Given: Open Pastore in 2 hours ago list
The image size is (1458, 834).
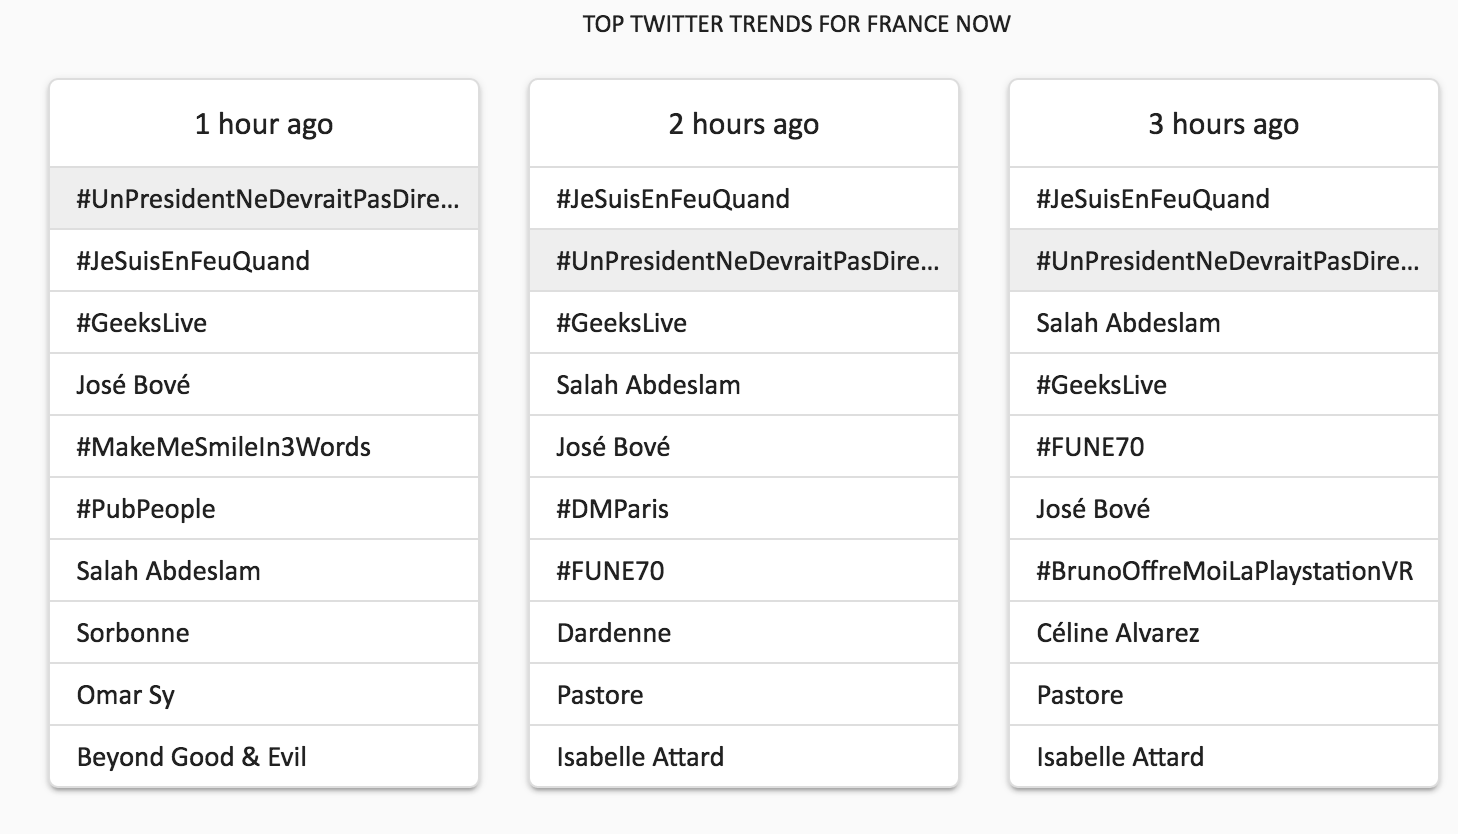Looking at the screenshot, I should [600, 695].
